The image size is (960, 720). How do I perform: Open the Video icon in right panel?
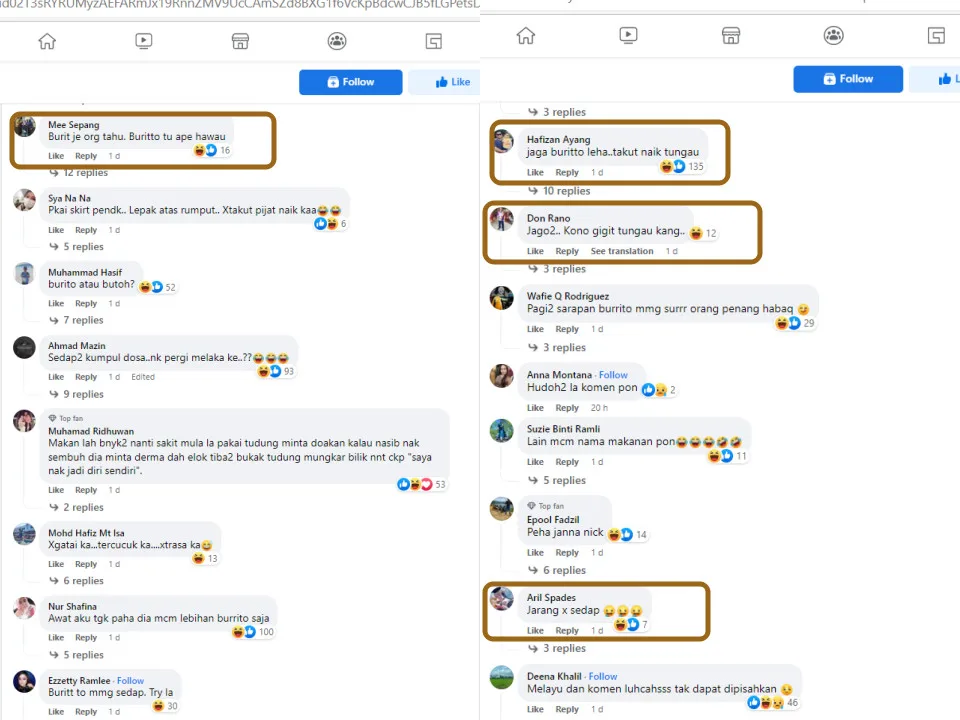pyautogui.click(x=628, y=36)
